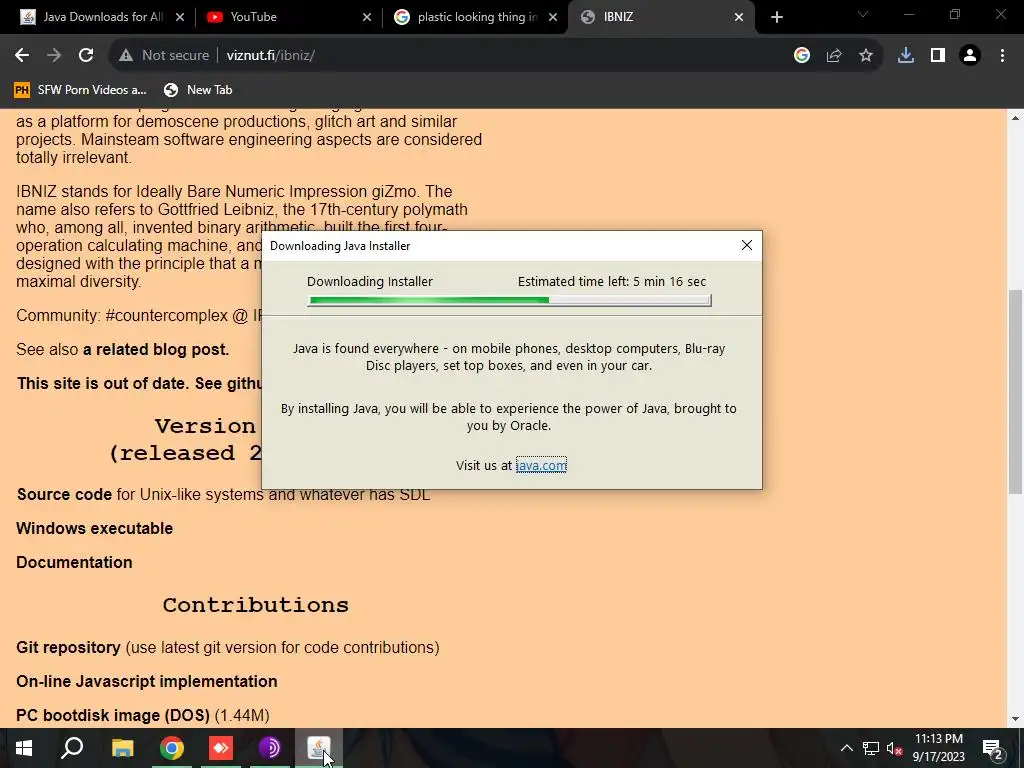Click the address bar URL field

[496, 56]
